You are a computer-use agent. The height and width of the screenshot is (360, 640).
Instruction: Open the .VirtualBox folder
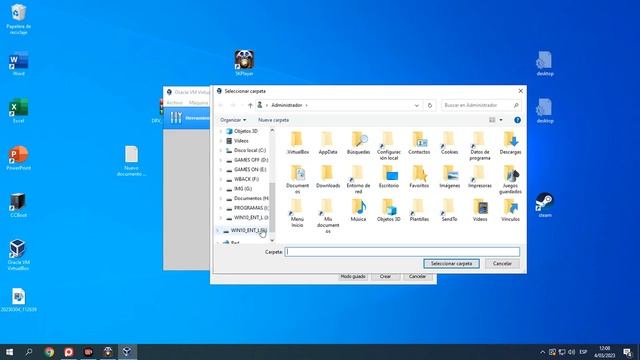298,142
